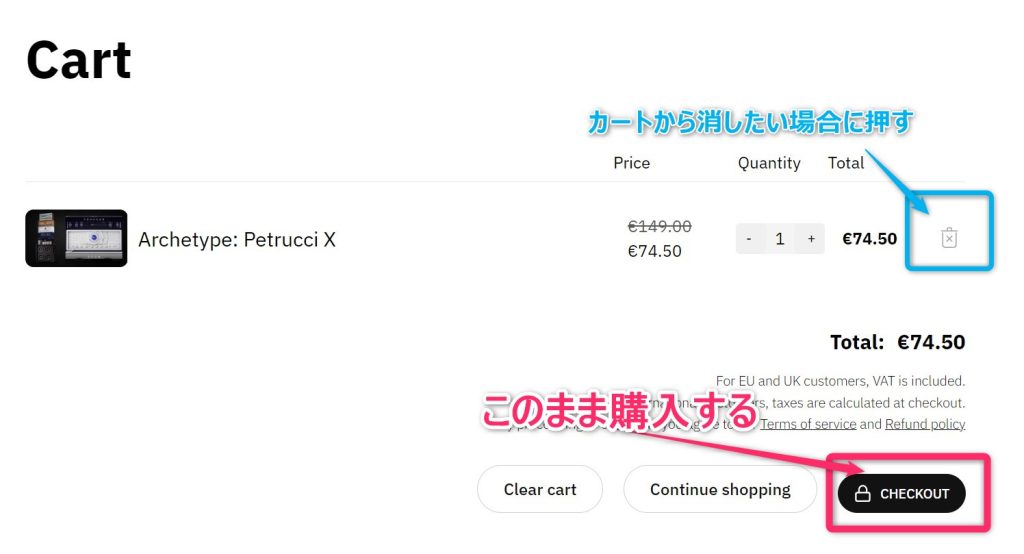This screenshot has height=554, width=1024.
Task: Click the discounted price below €149.00
Action: [x=654, y=251]
